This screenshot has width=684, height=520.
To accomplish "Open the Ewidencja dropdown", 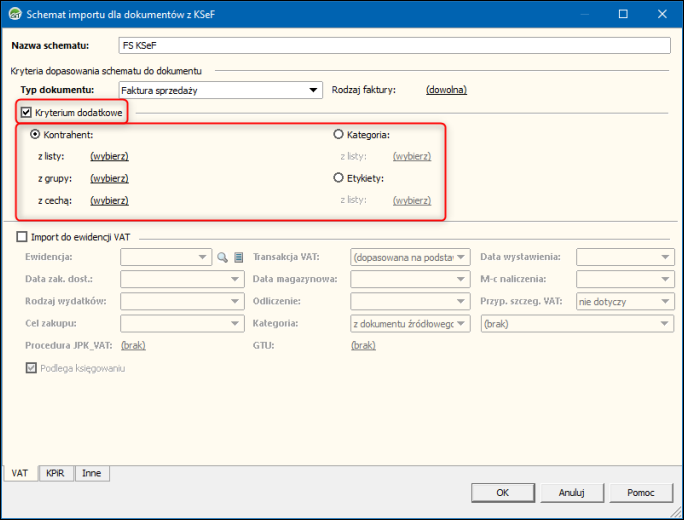I will tap(166, 257).
